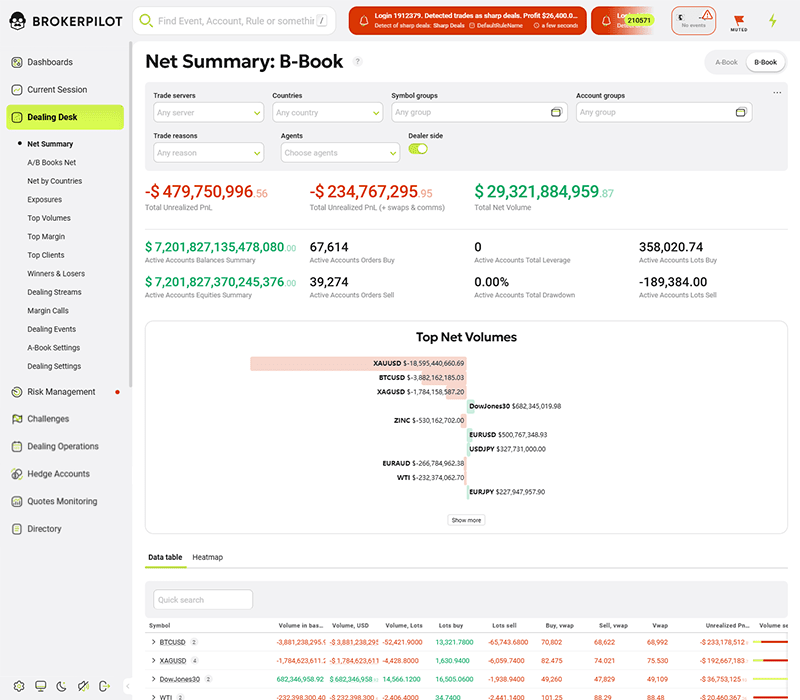
Task: Open the settings gear at the bottom left
Action: 19,686
